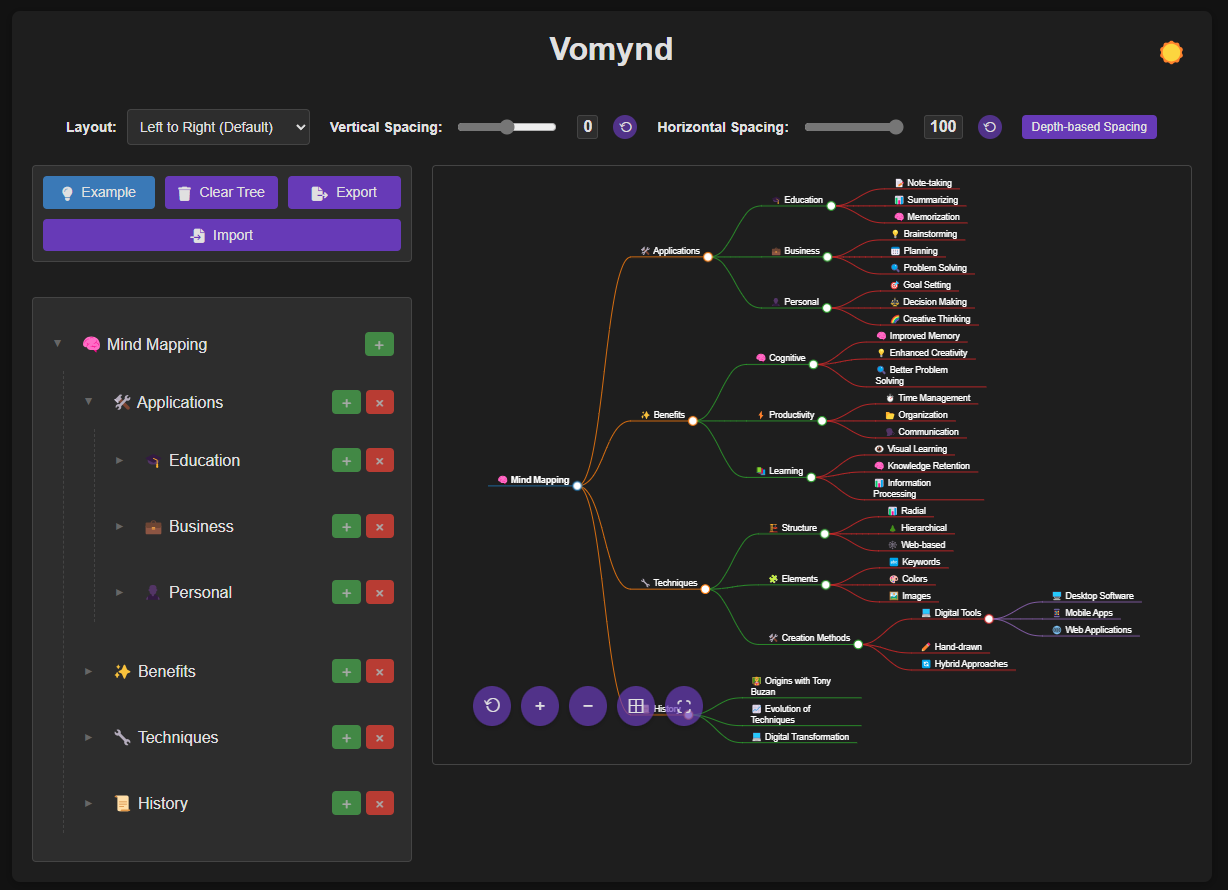Add a child to Mind Mapping
Image resolution: width=1228 pixels, height=890 pixels.
click(x=379, y=344)
